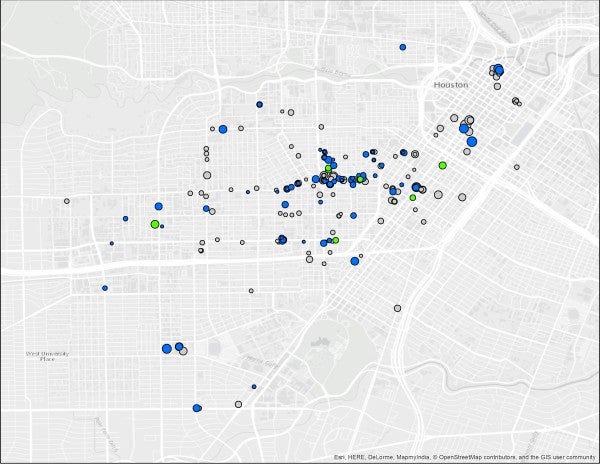
Task: Select the southernmost blue map marker
Action: (197, 408)
